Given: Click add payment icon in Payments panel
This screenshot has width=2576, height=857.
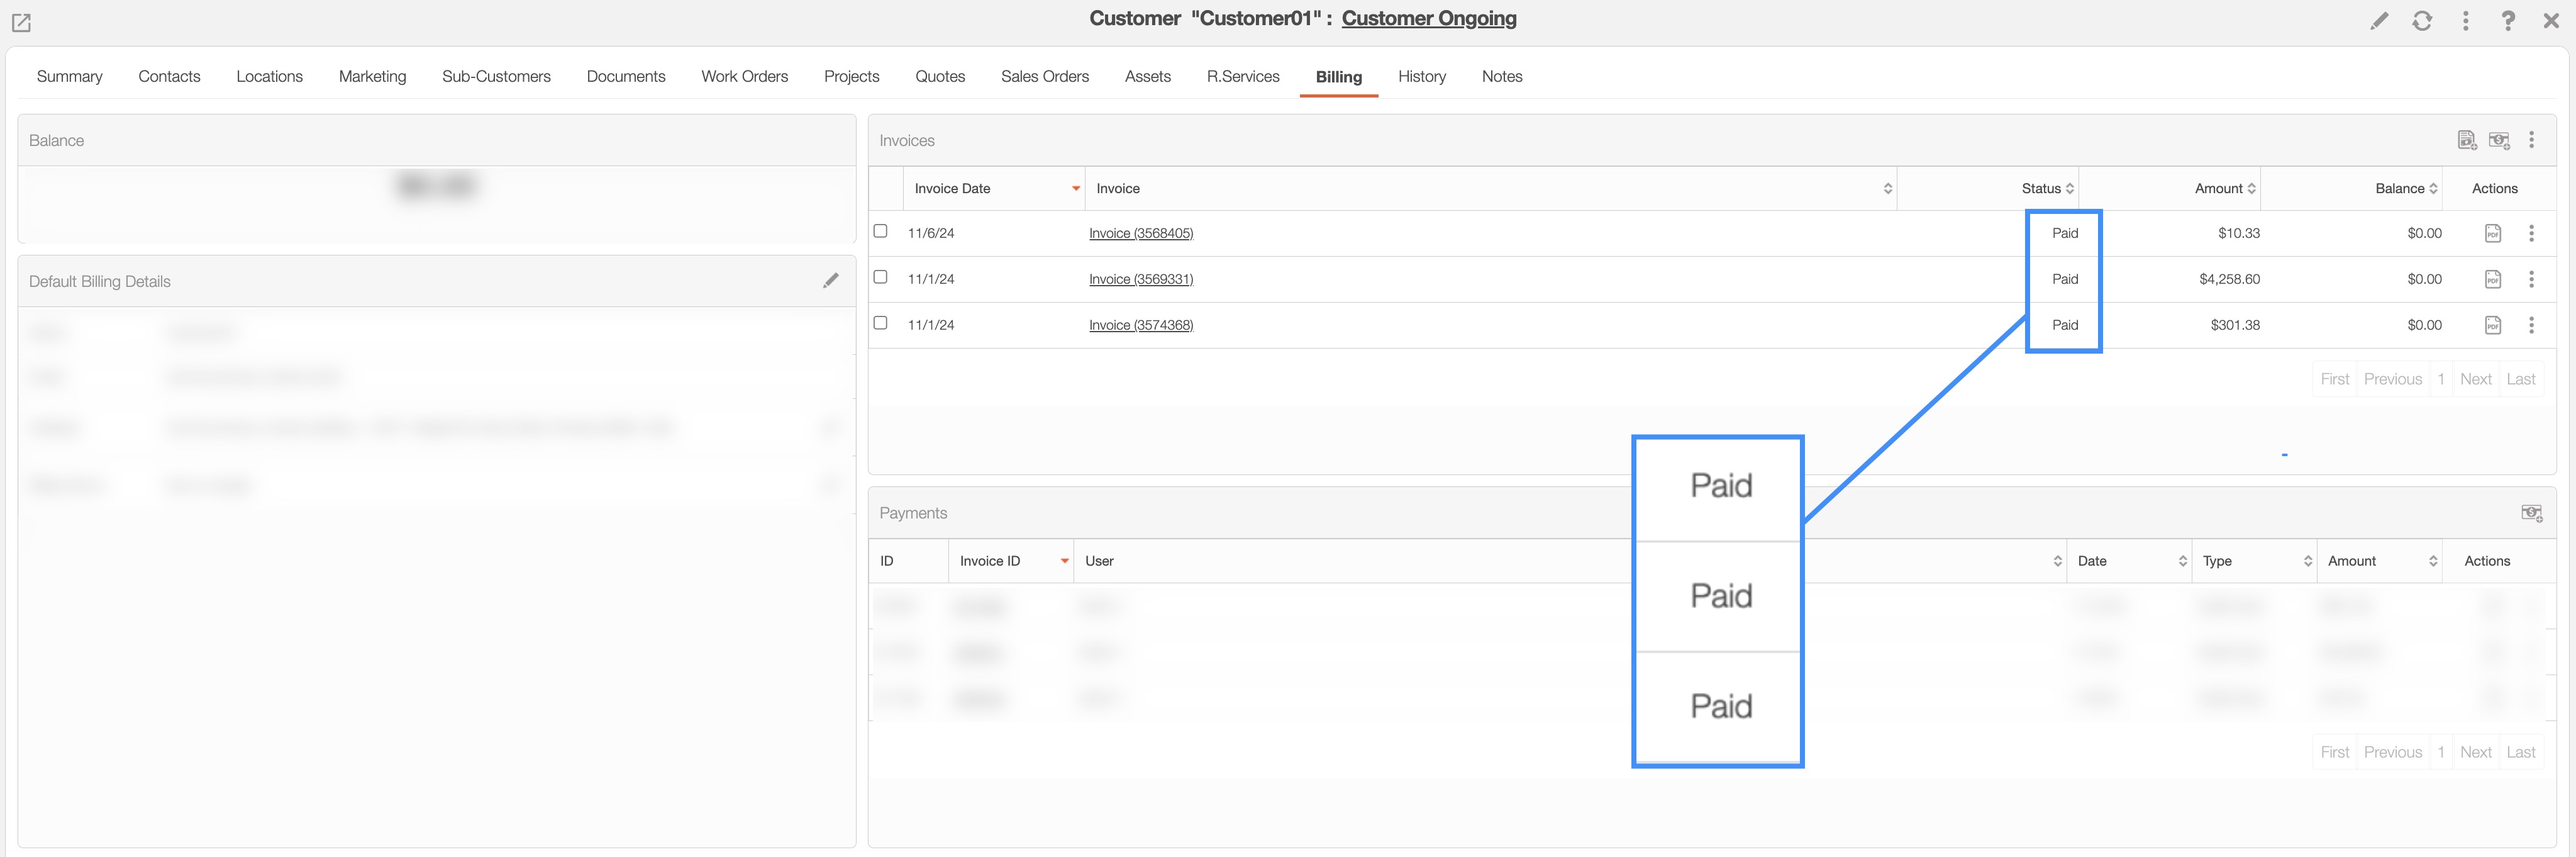Looking at the screenshot, I should click(2531, 513).
